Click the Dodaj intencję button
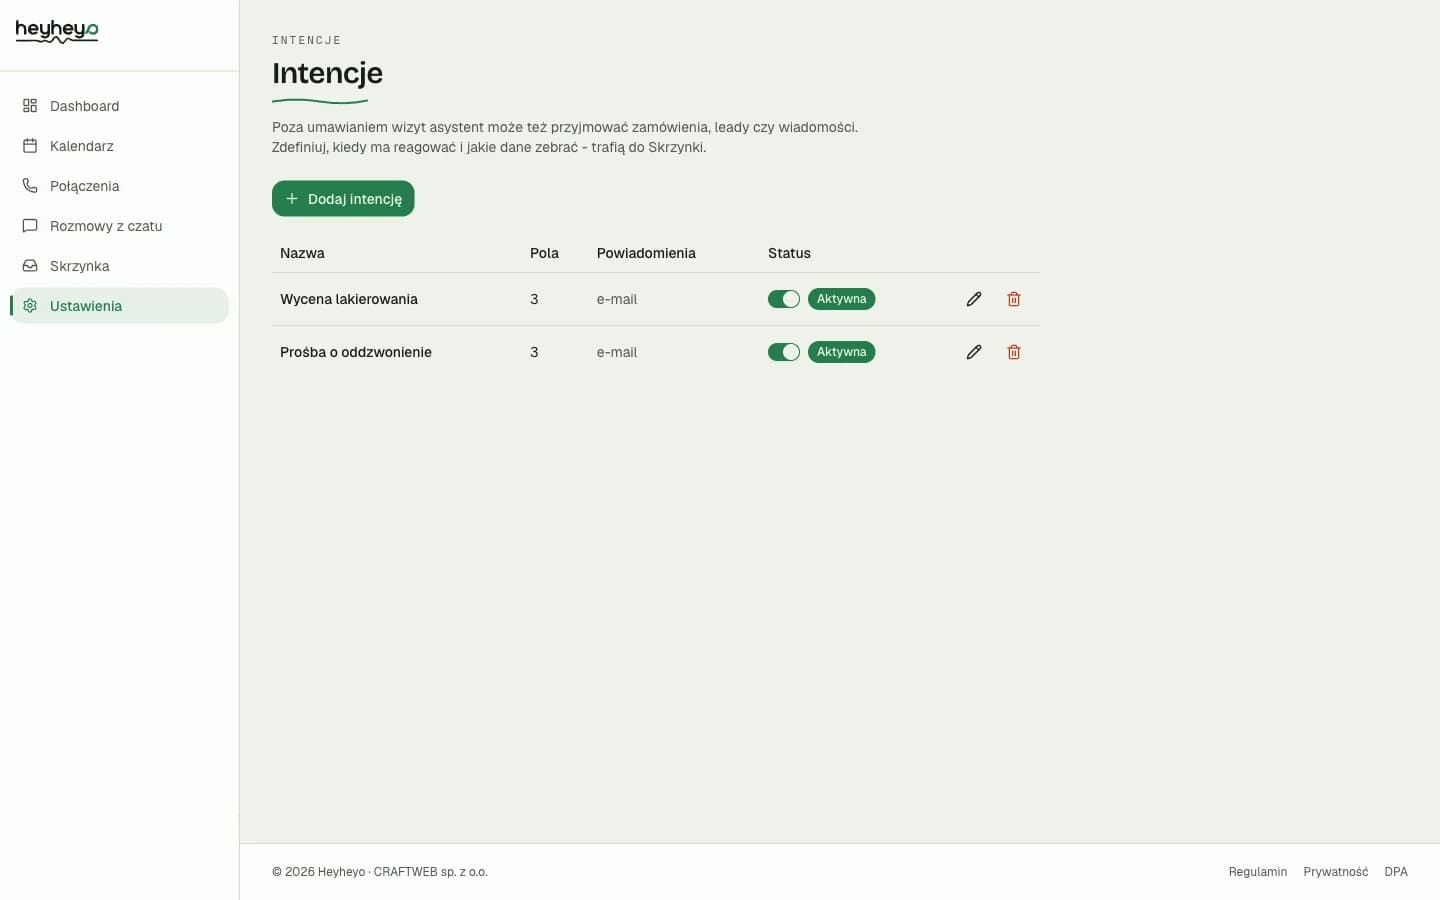The width and height of the screenshot is (1440, 900). pyautogui.click(x=343, y=199)
